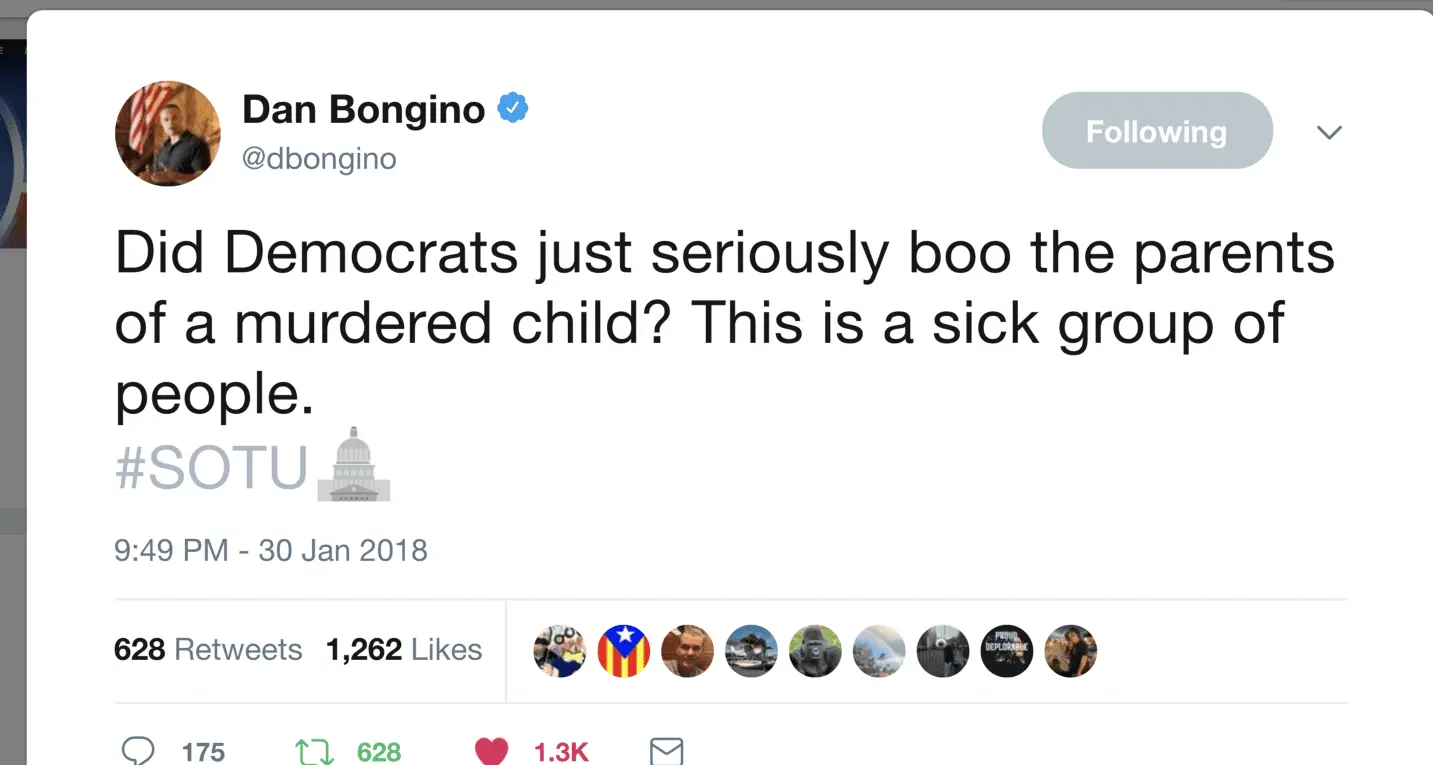Toggle the Following button
Image resolution: width=1433 pixels, height=765 pixels.
1157,131
